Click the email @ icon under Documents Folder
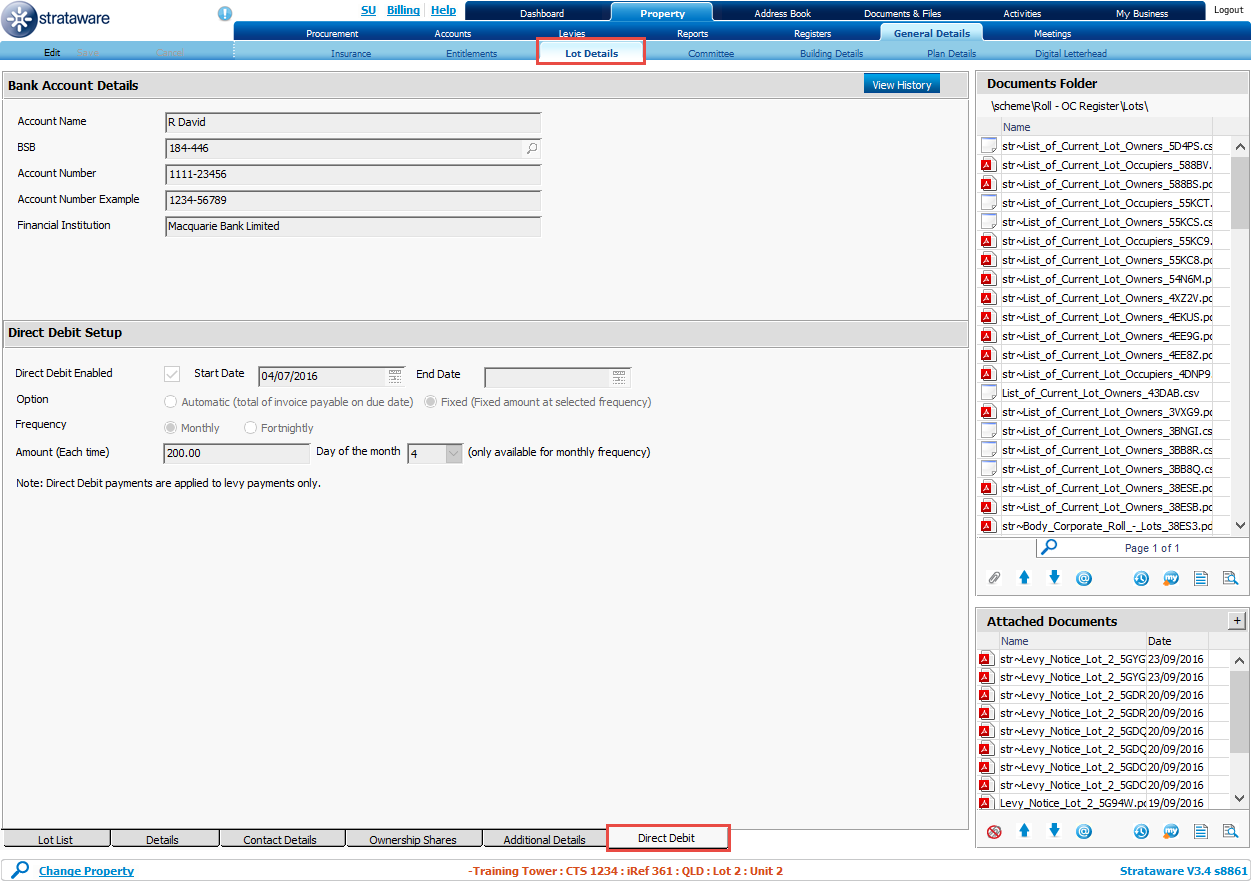 (1083, 578)
